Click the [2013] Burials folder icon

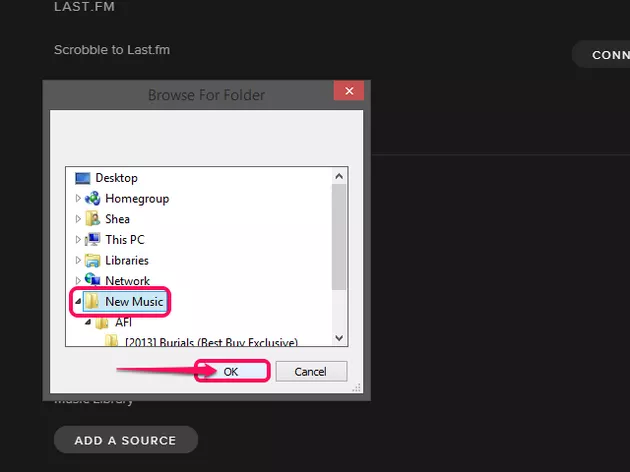[x=111, y=341]
